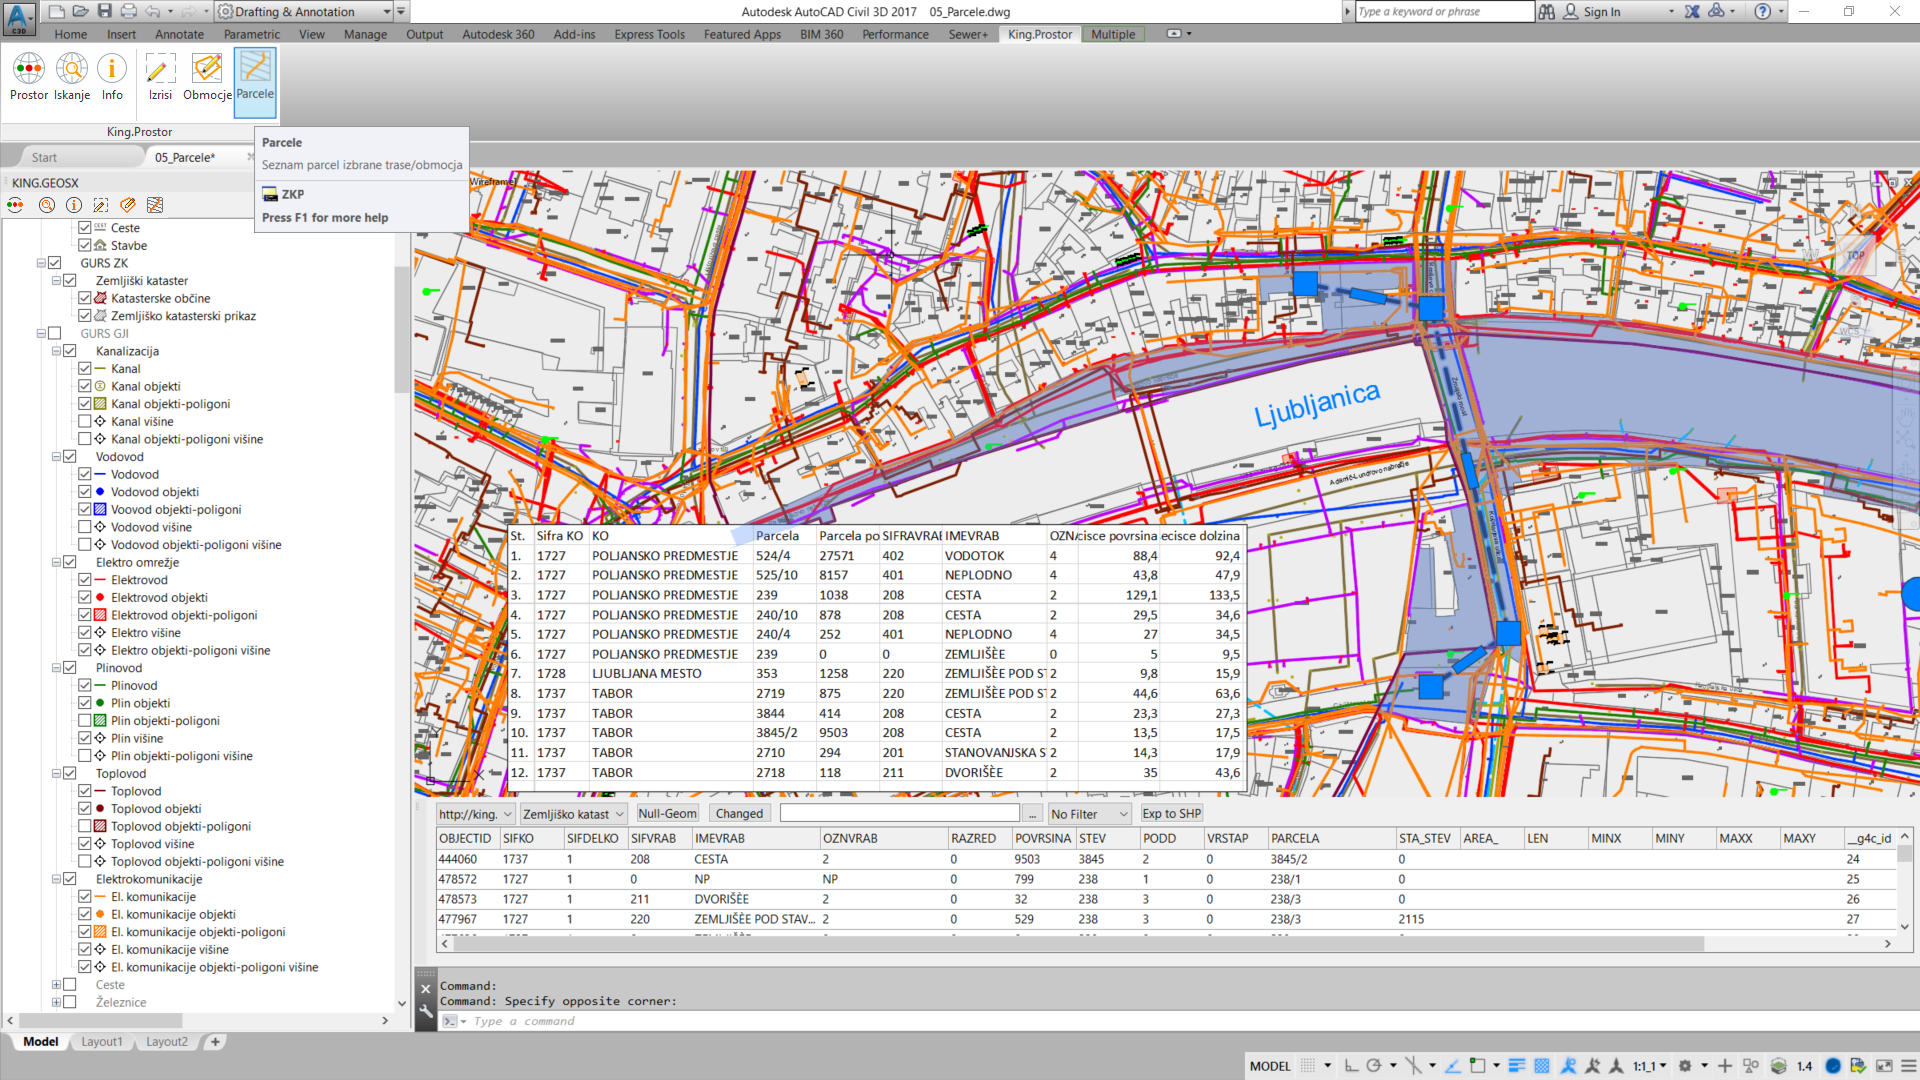
Task: Toggle lineweight display icon in status bar
Action: (1516, 1066)
